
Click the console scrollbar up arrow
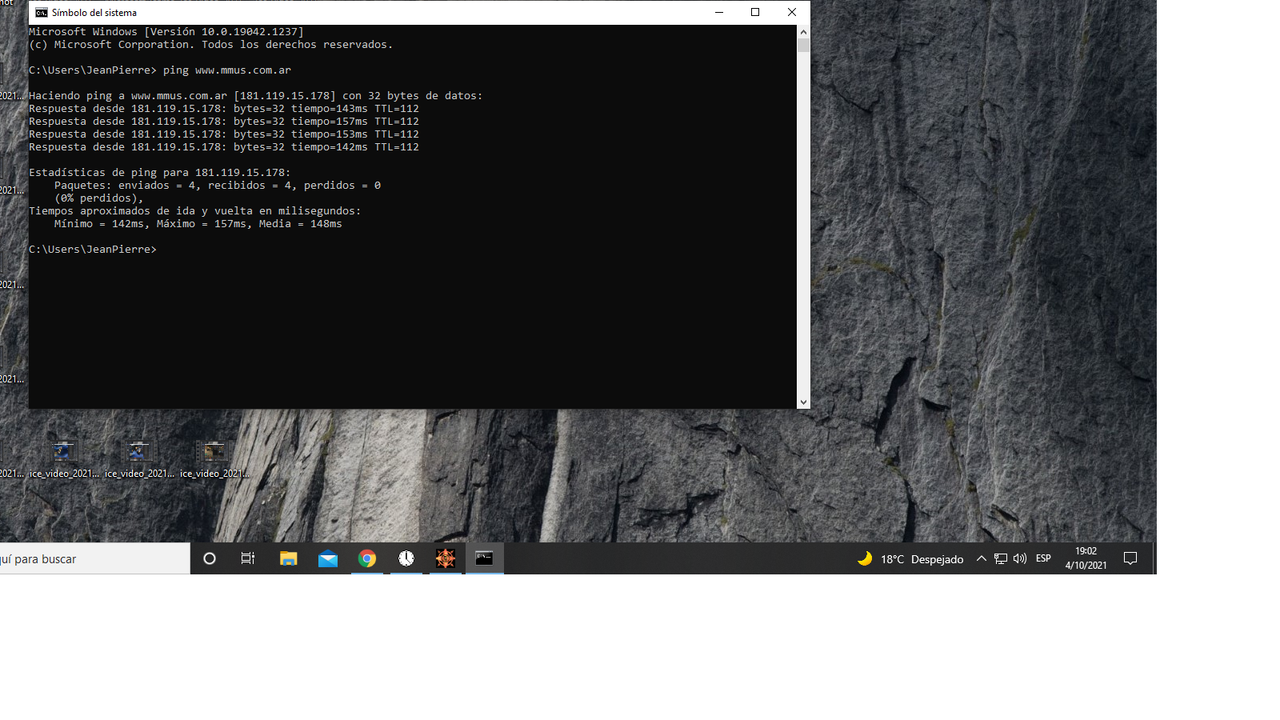(x=803, y=32)
